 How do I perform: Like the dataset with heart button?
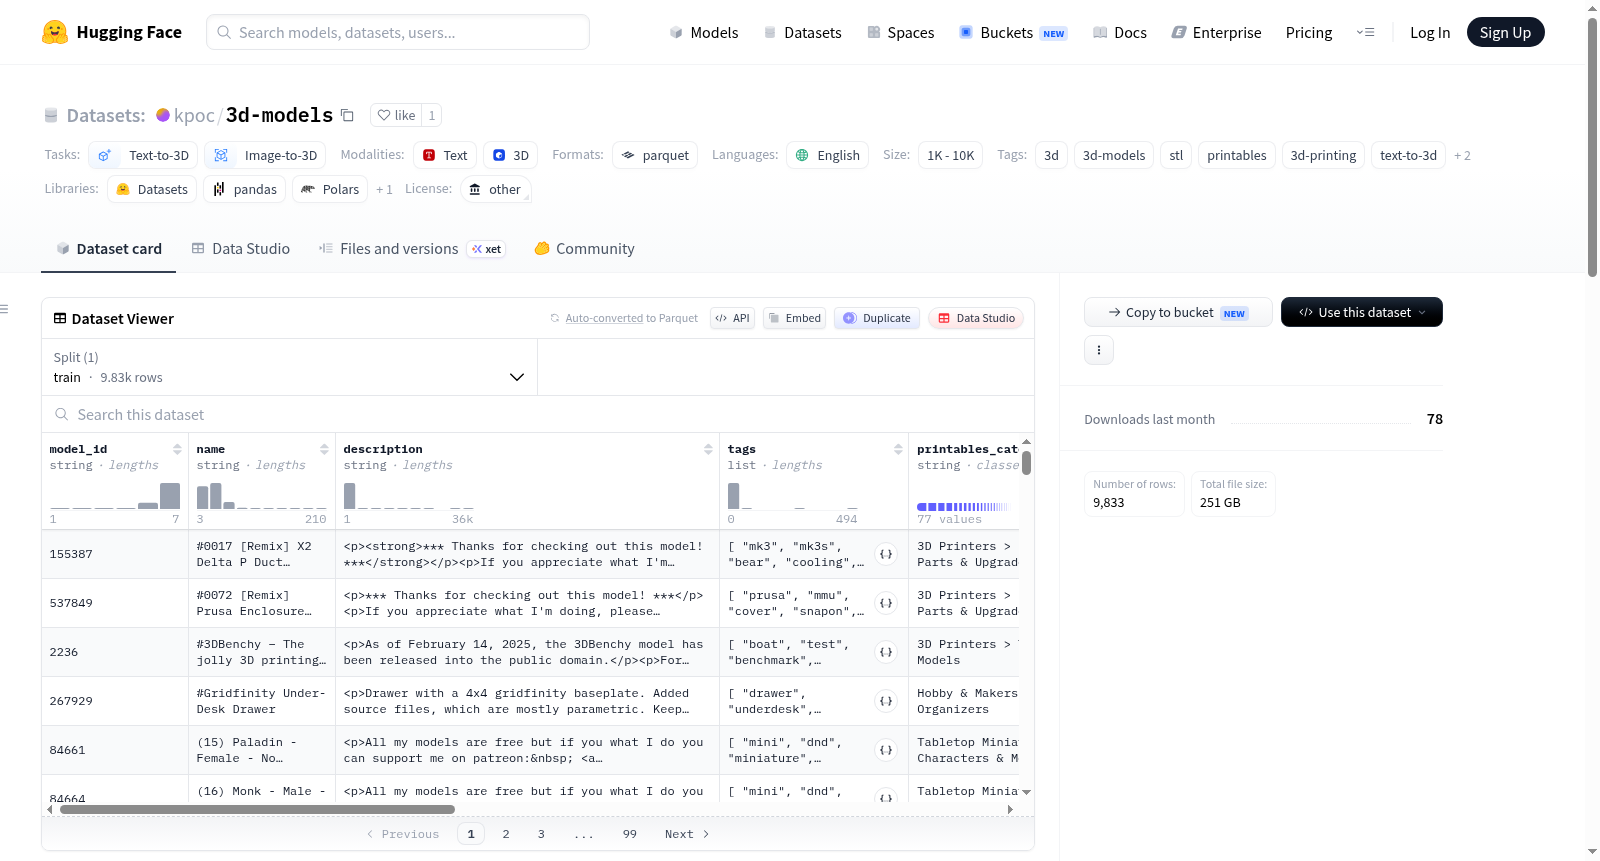tap(396, 115)
